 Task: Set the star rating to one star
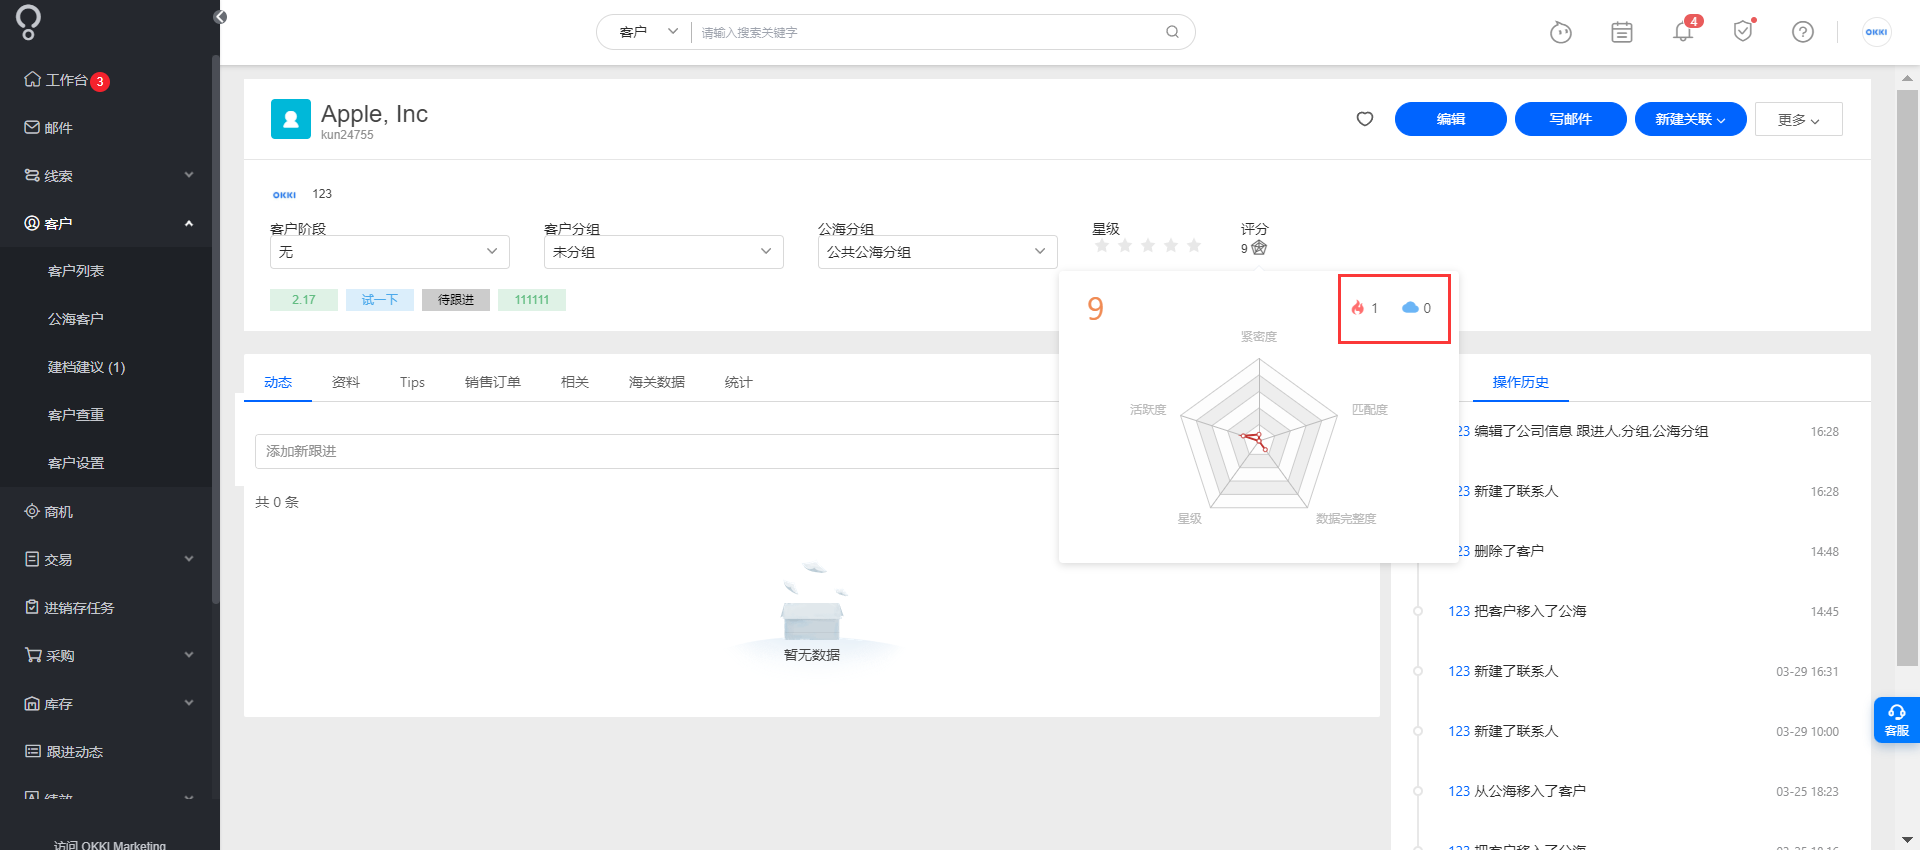[x=1102, y=246]
